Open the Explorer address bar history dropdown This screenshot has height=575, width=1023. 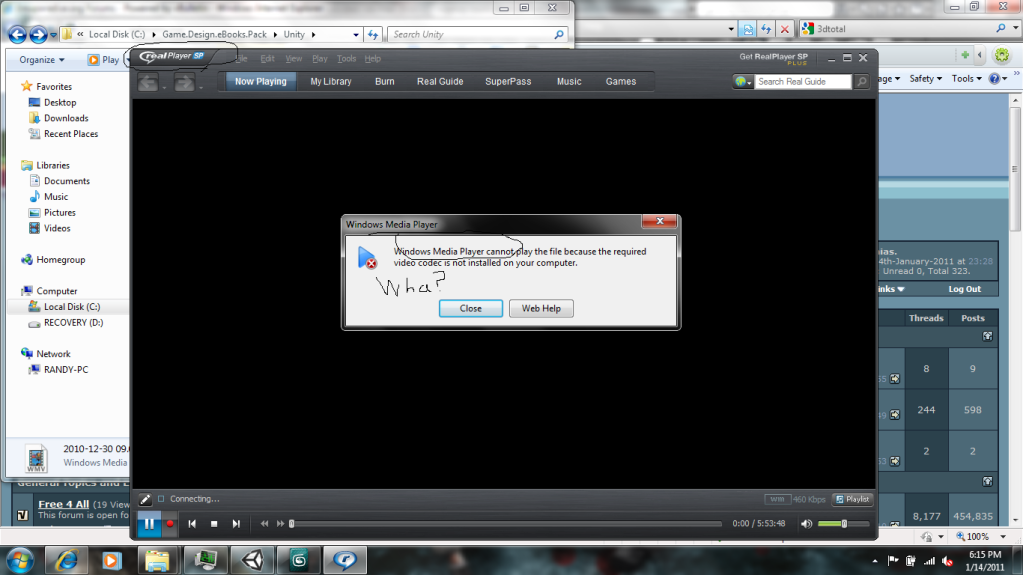356,34
